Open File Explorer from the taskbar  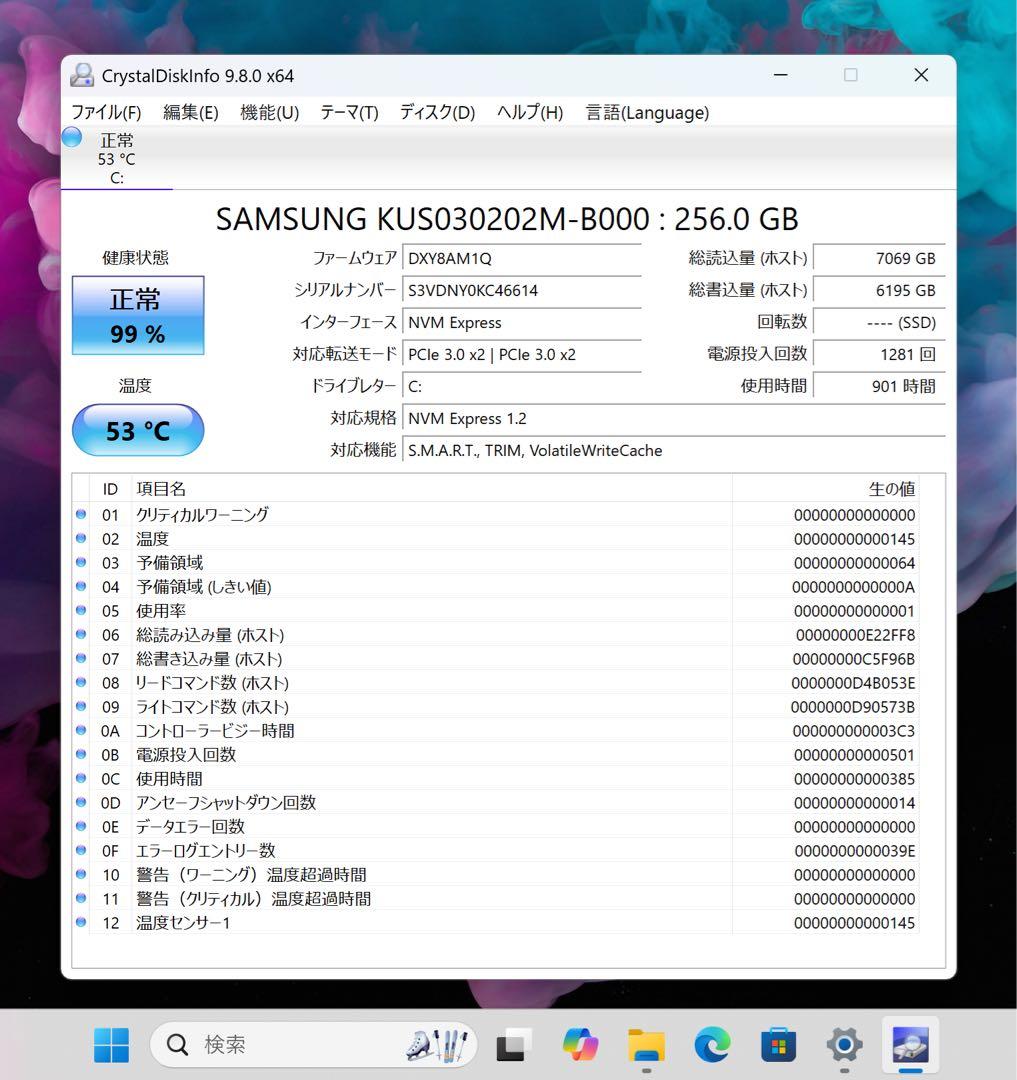point(646,1045)
